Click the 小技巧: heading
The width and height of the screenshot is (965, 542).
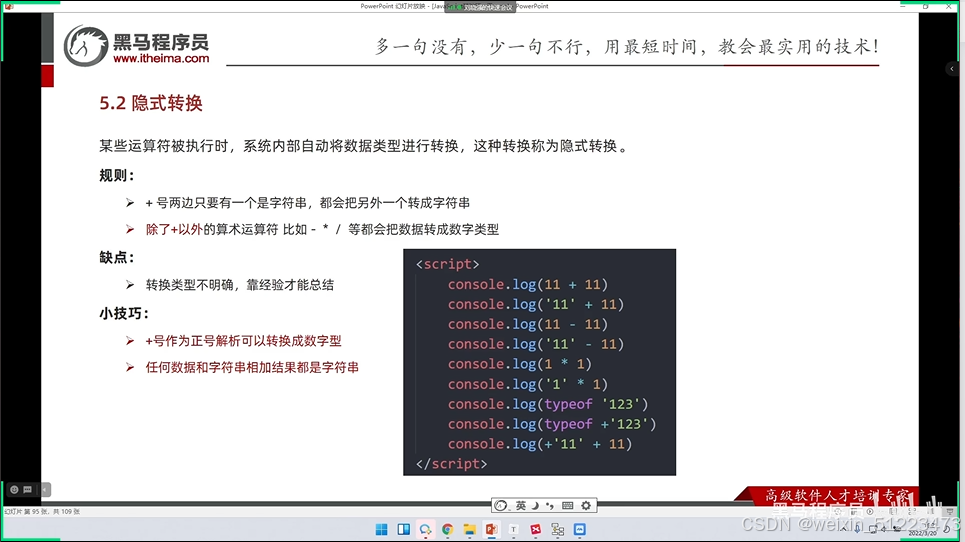(124, 314)
